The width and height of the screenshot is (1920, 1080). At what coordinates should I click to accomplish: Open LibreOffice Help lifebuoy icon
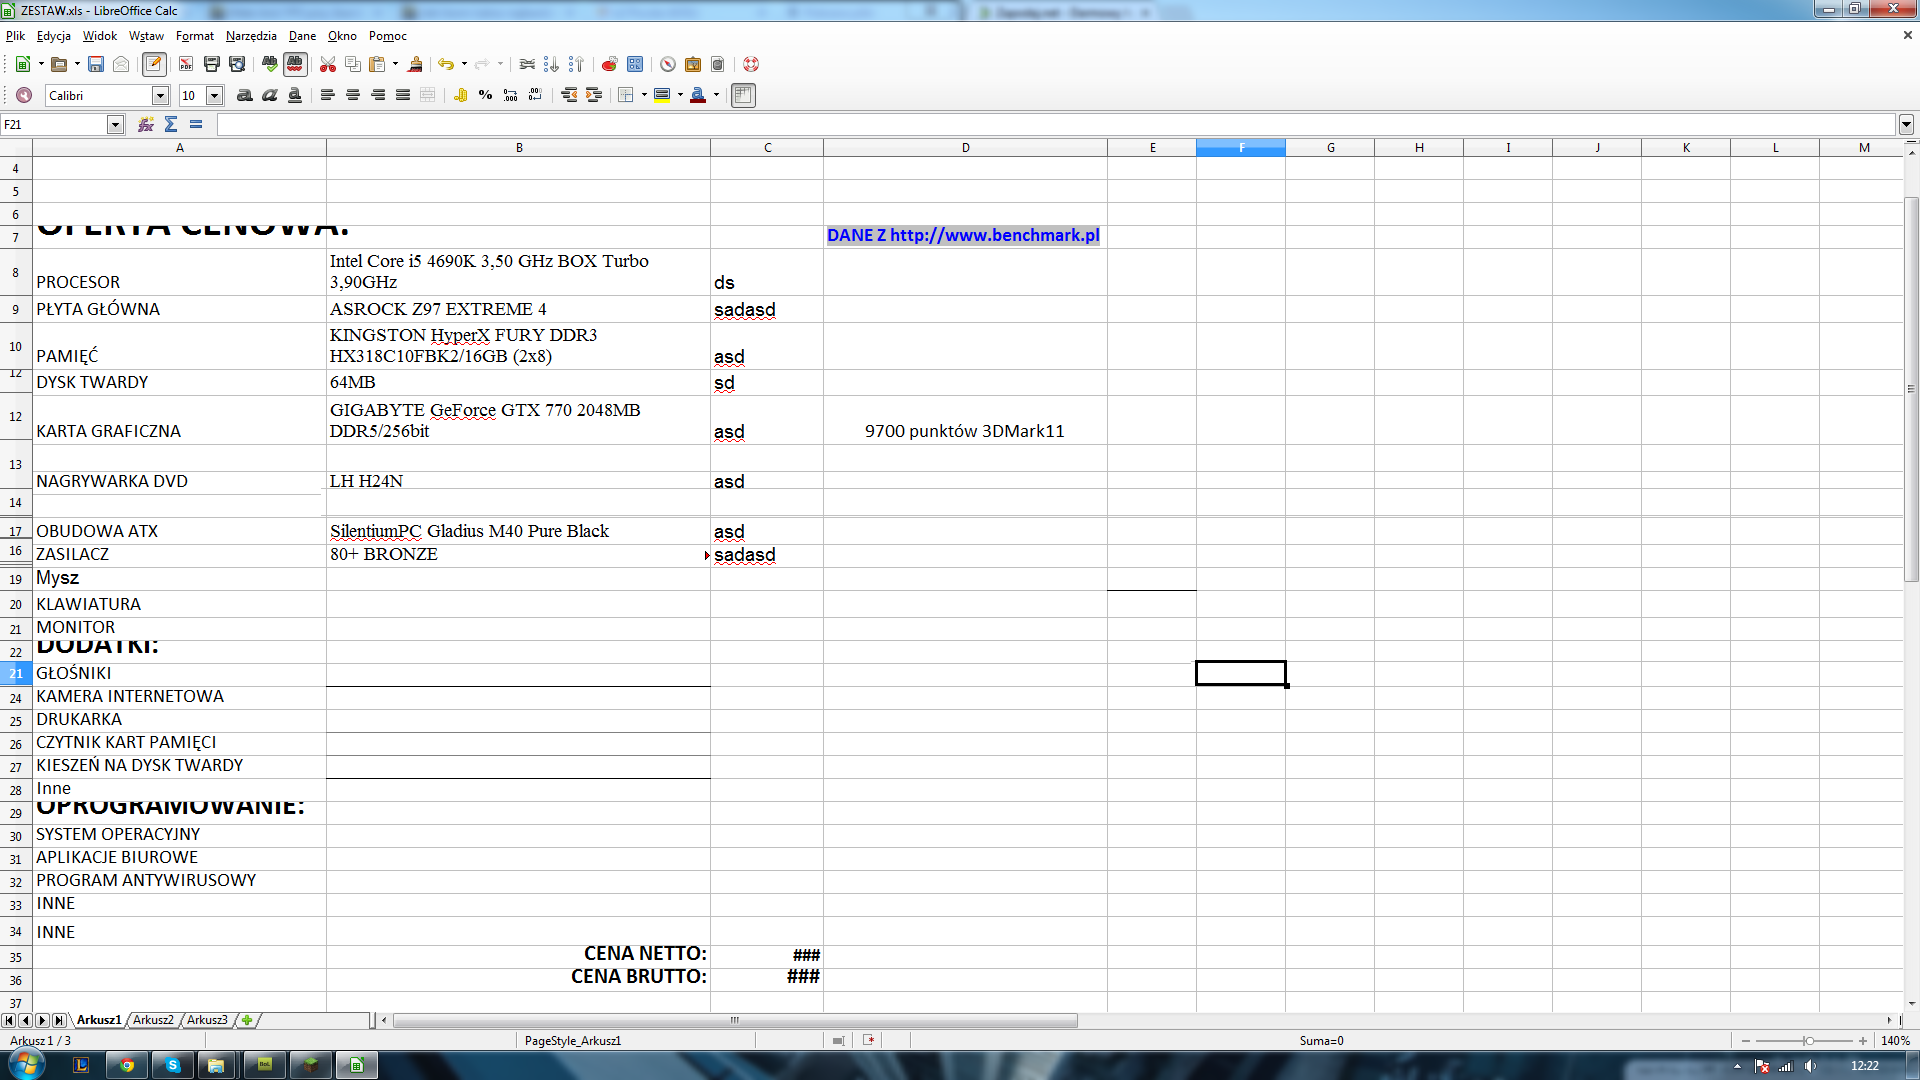coord(751,64)
